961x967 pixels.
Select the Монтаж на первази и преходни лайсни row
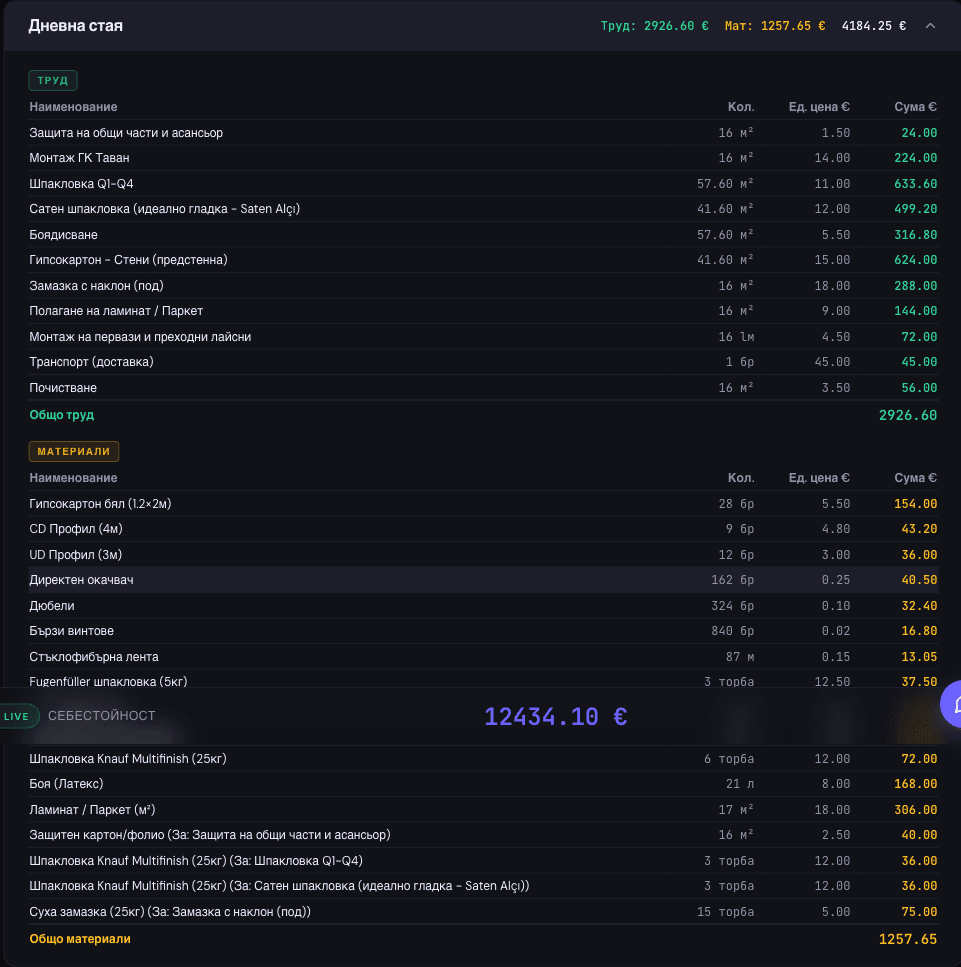point(483,337)
